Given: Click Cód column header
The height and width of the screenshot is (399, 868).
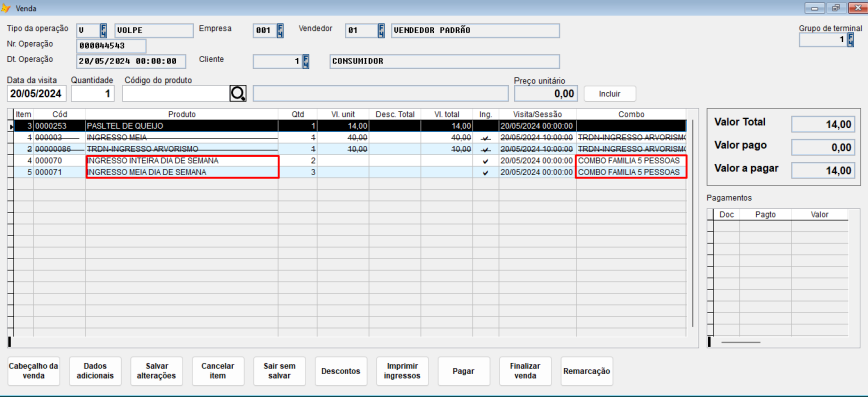Looking at the screenshot, I should click(x=59, y=114).
